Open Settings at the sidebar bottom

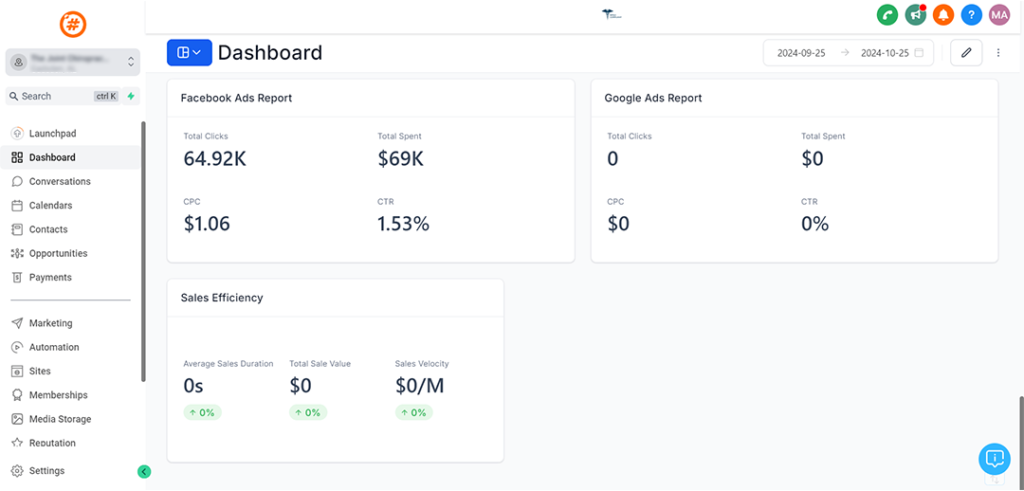coord(46,471)
